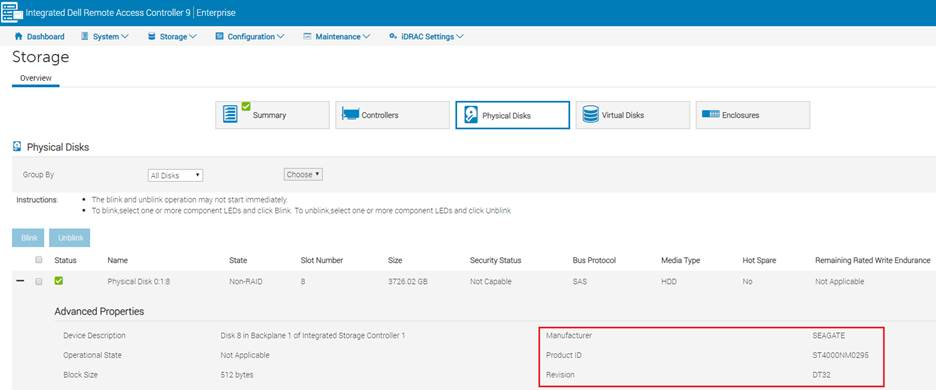Image resolution: width=936 pixels, height=390 pixels.
Task: Click the Blink button
Action: [x=28, y=238]
